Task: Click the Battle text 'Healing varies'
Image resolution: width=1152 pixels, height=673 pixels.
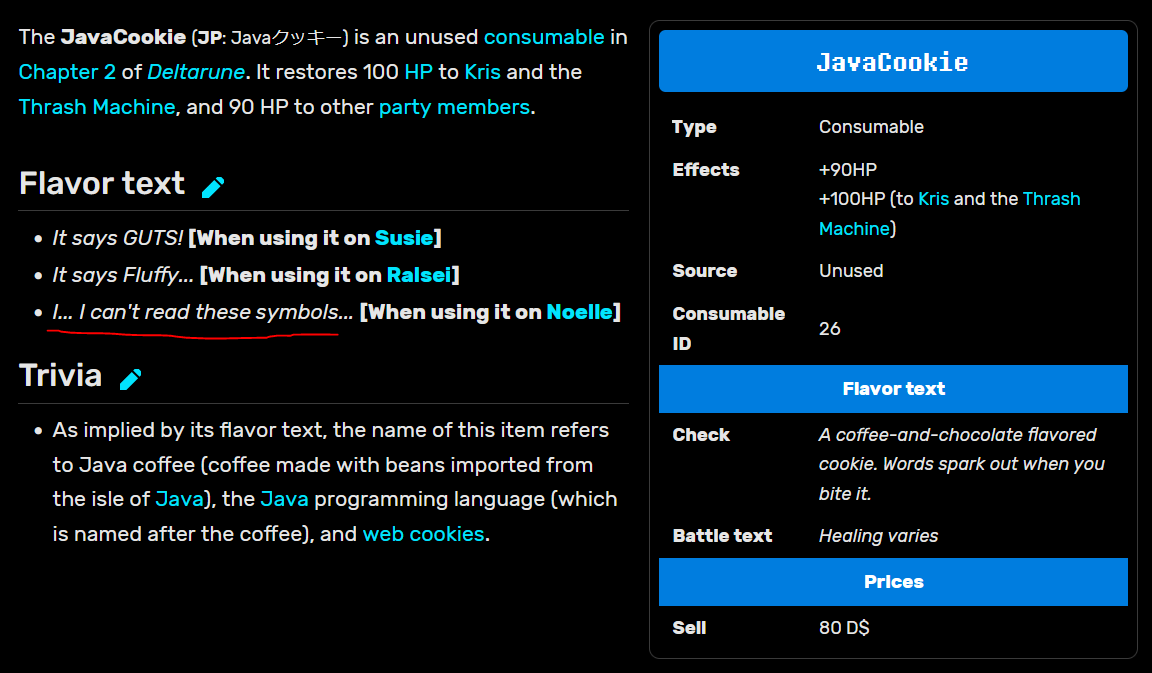Action: tap(878, 536)
